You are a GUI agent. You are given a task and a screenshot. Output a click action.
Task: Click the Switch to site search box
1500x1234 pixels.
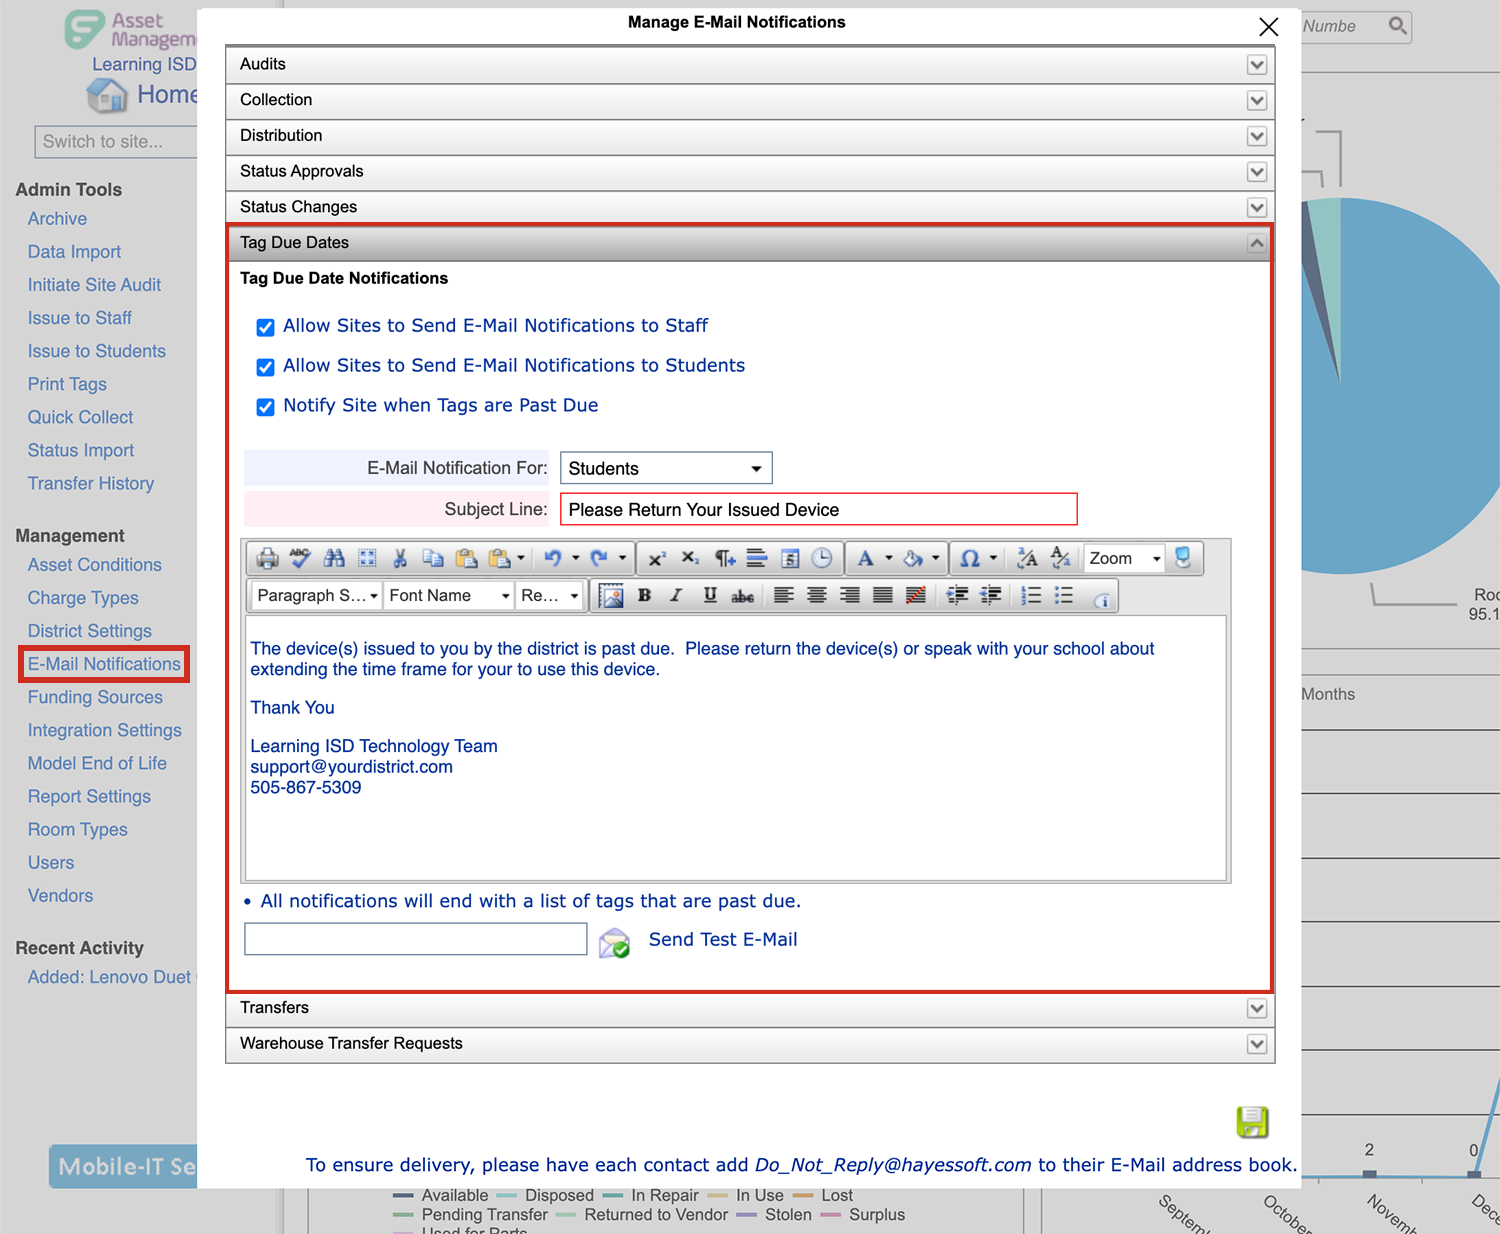115,142
